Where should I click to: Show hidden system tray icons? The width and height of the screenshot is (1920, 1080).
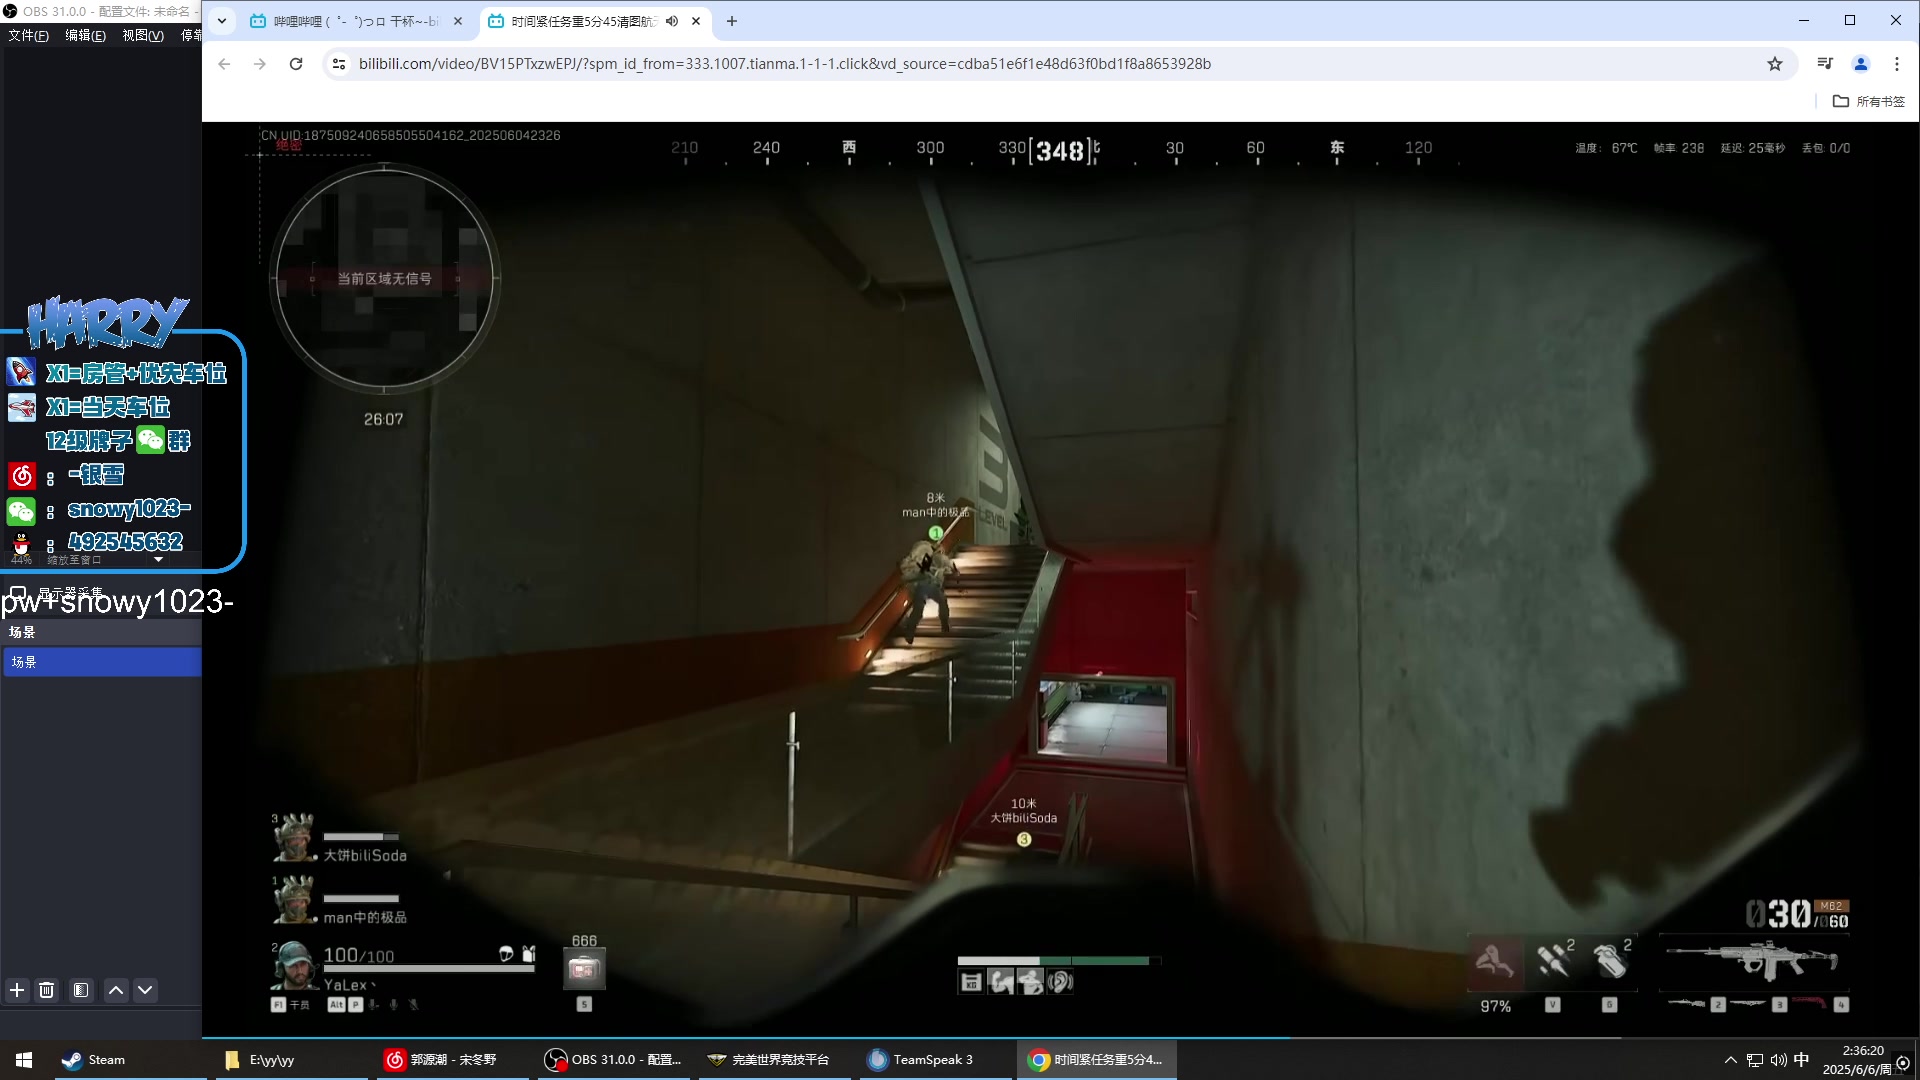(1731, 1060)
